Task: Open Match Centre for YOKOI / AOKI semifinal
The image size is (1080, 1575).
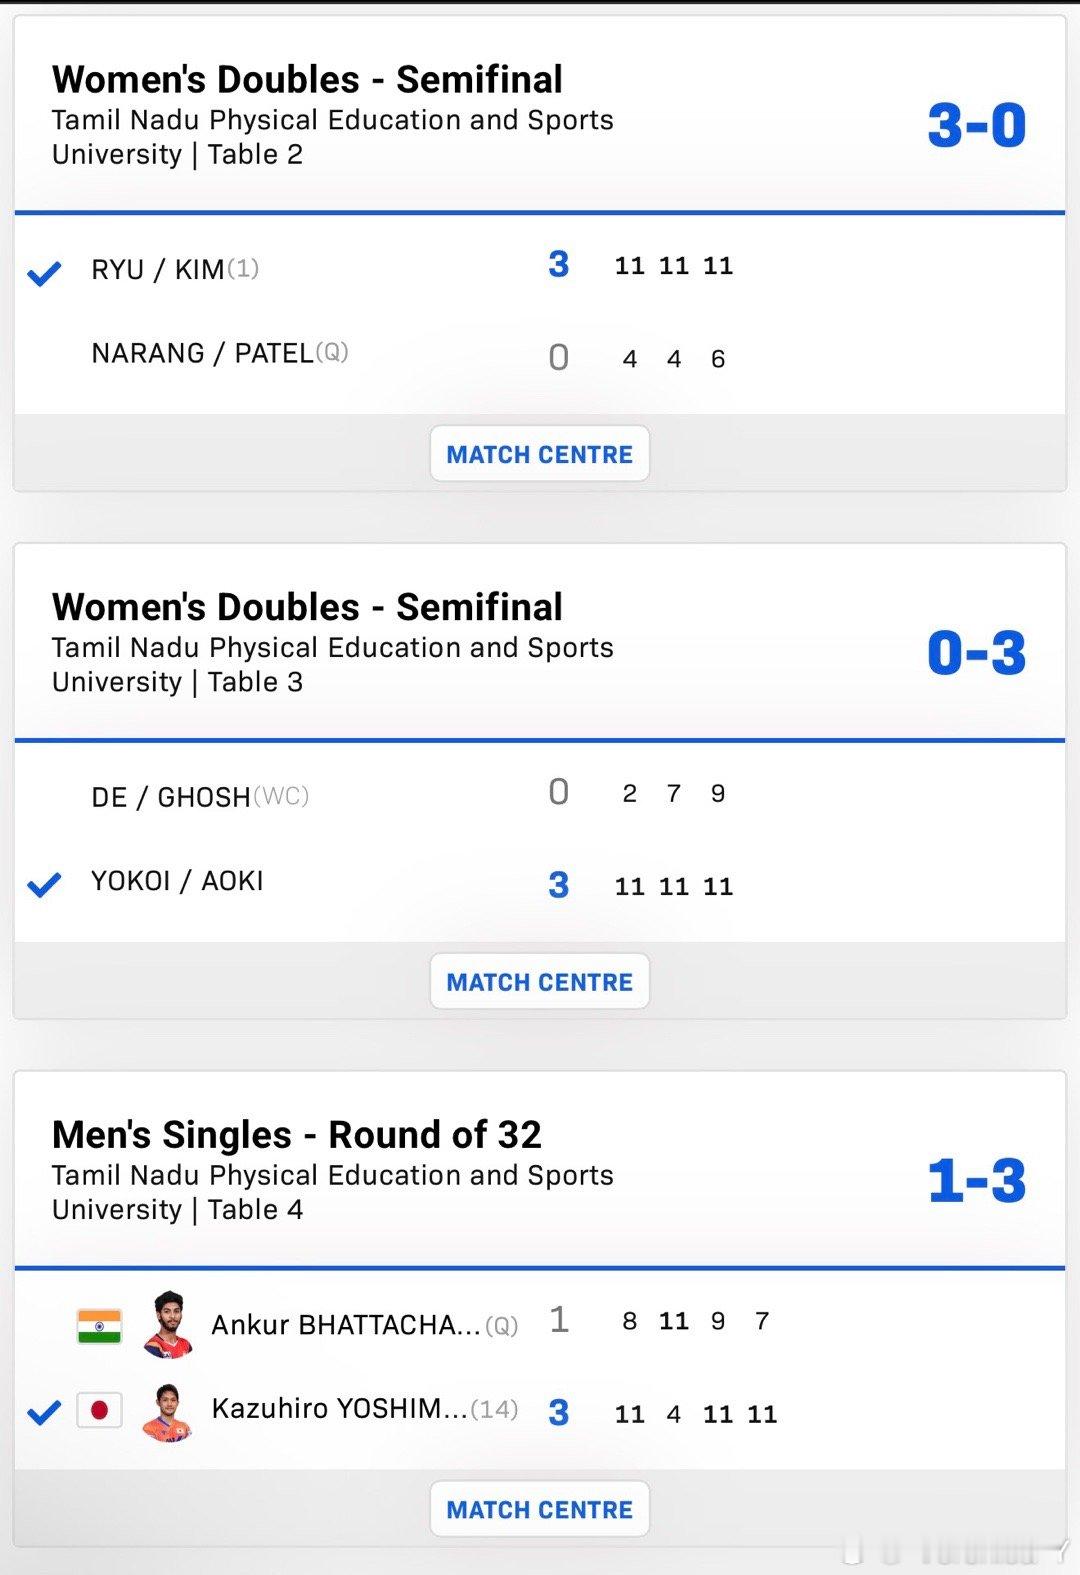Action: (539, 982)
